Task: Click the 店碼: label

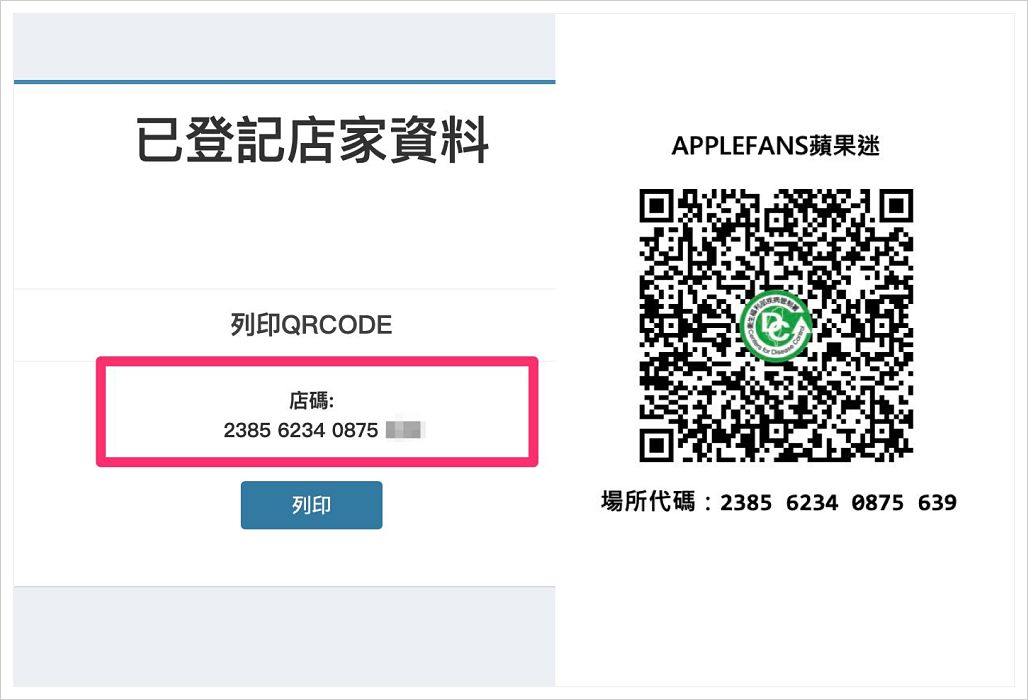Action: coord(311,400)
